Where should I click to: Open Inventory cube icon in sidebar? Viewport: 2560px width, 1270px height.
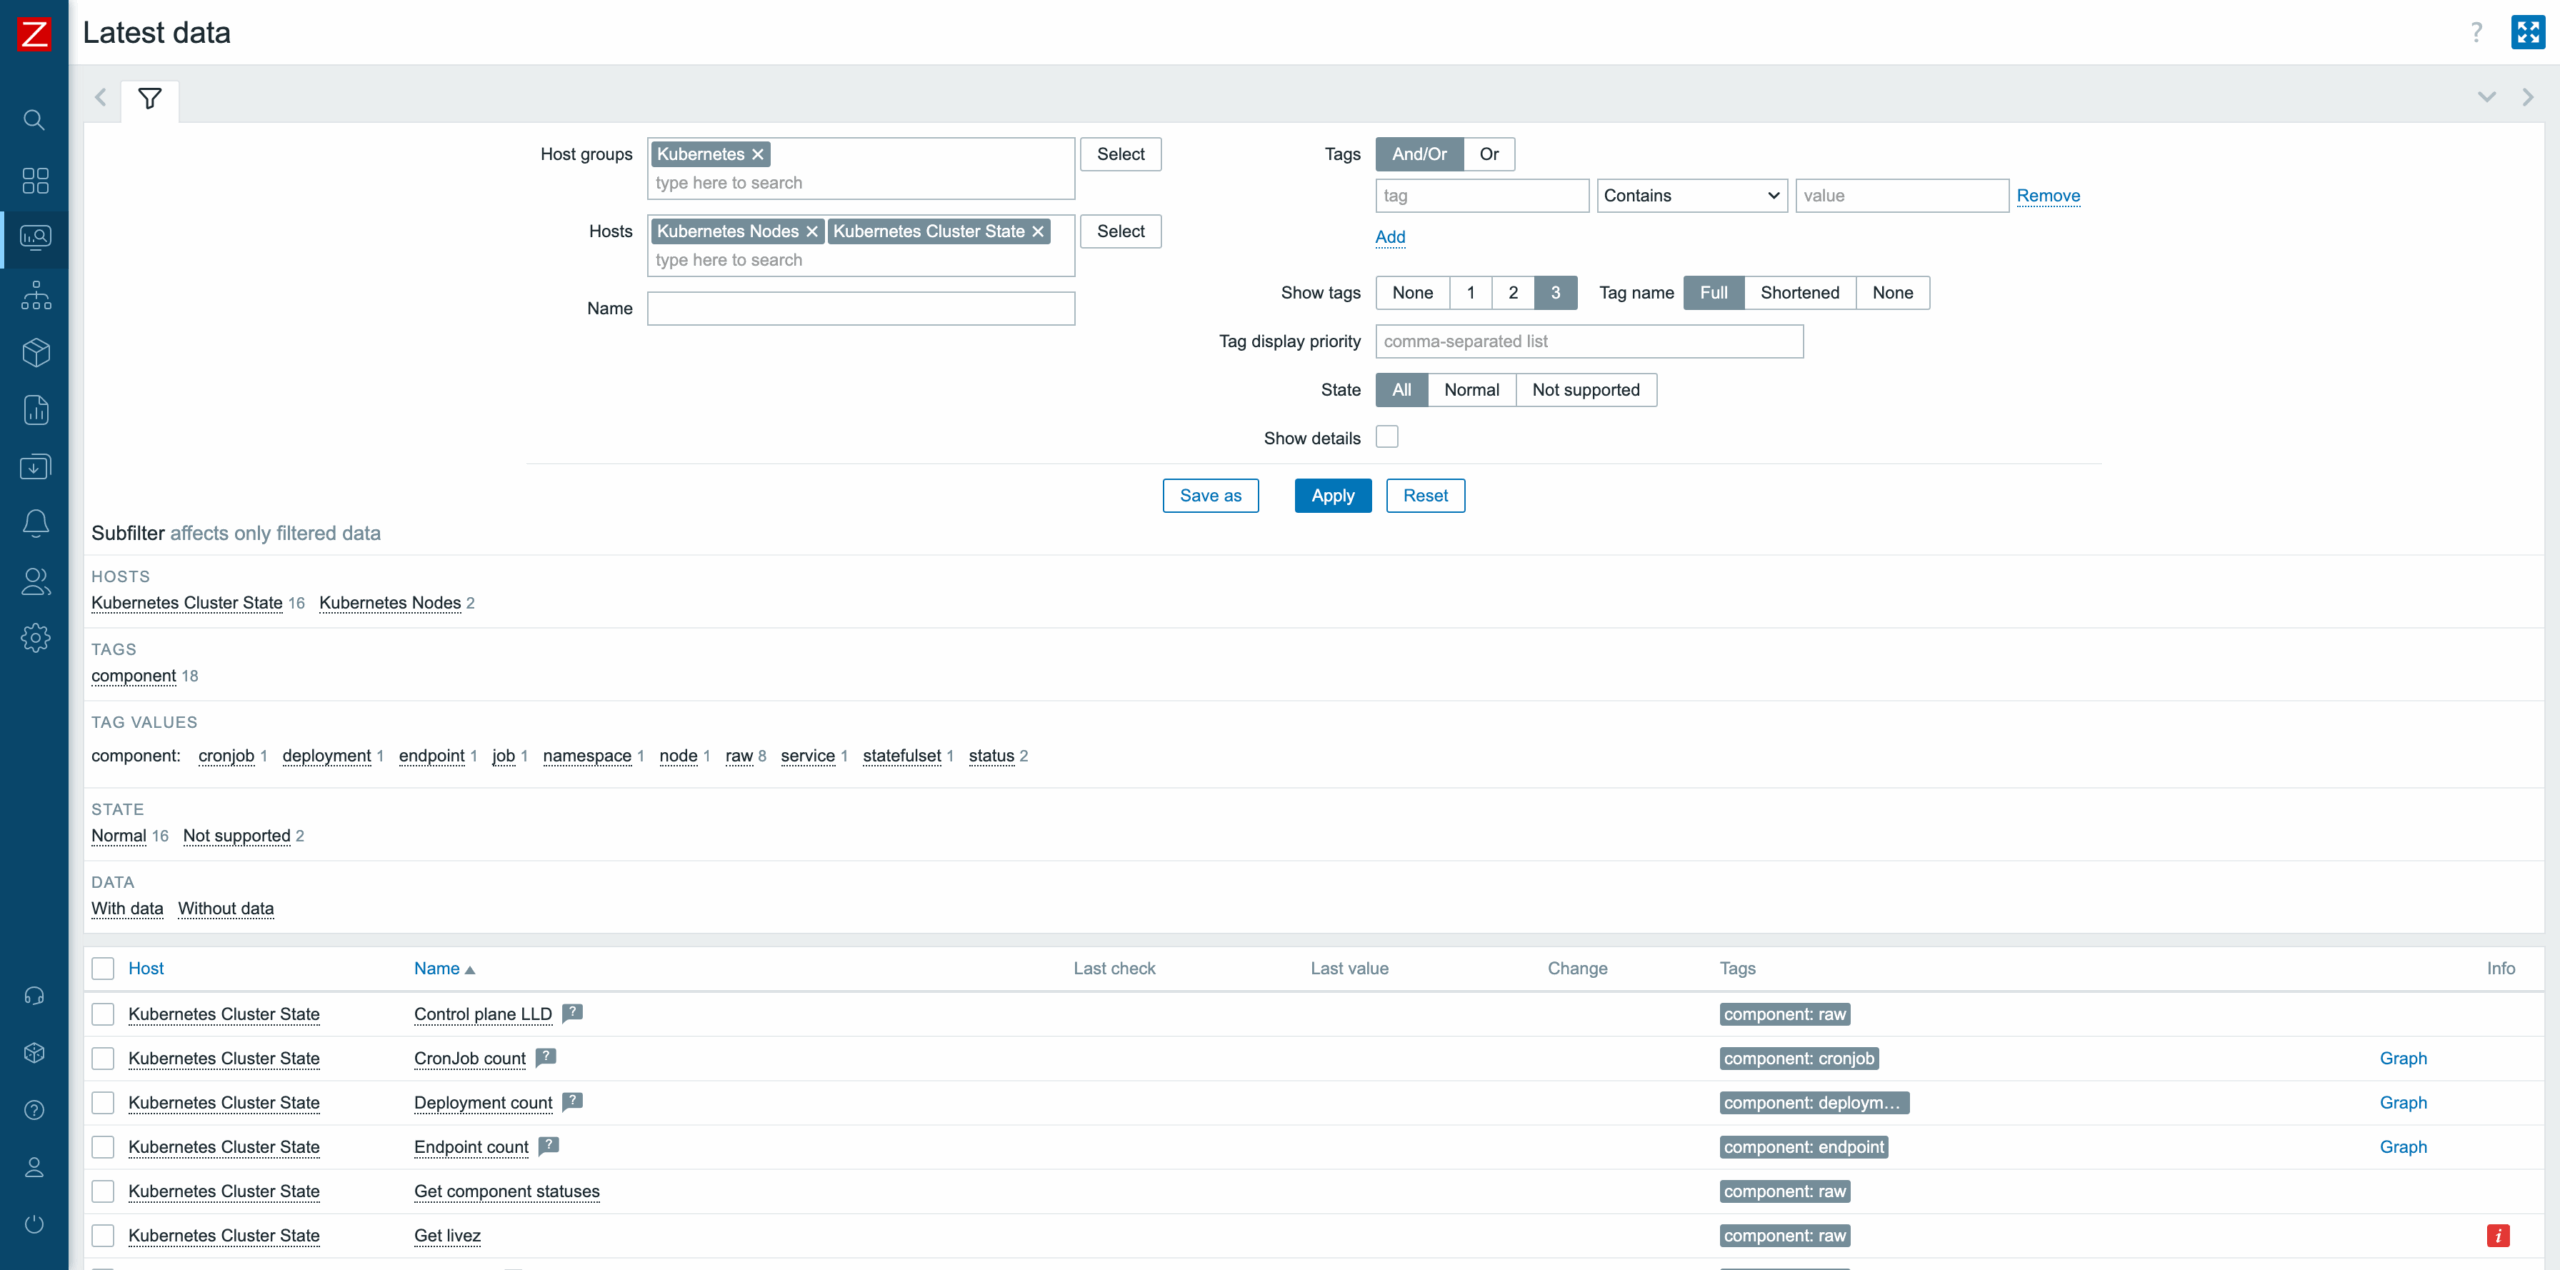coord(35,352)
